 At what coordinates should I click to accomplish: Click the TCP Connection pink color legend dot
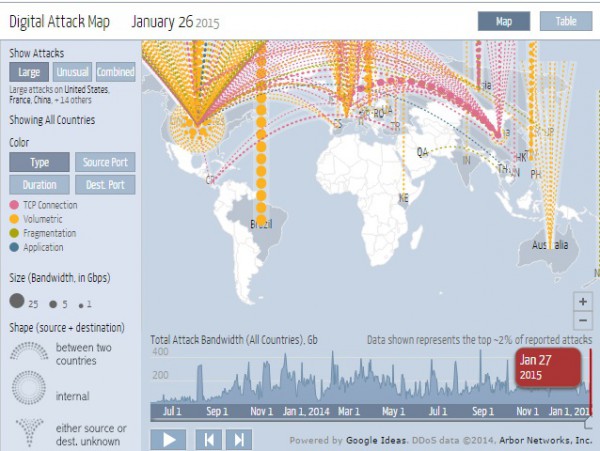point(14,204)
